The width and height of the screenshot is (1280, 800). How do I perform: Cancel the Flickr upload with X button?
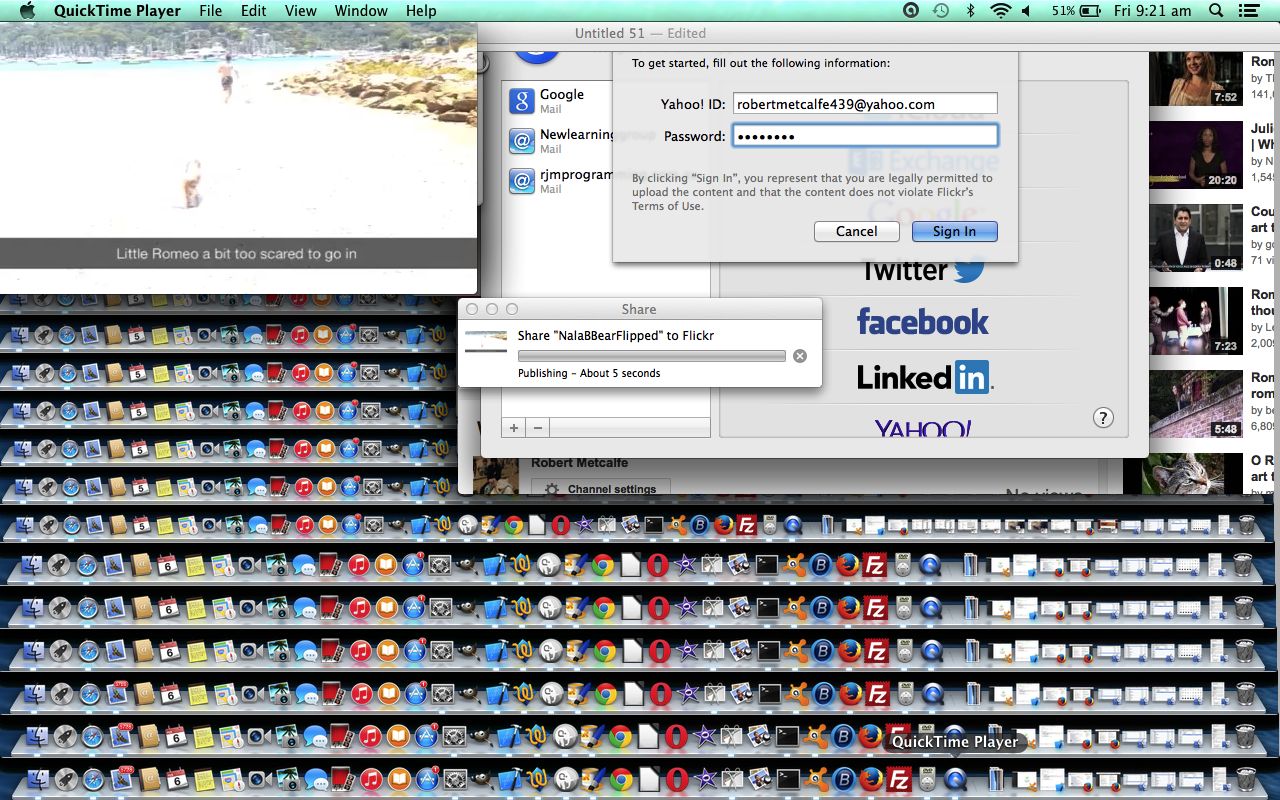[x=799, y=356]
